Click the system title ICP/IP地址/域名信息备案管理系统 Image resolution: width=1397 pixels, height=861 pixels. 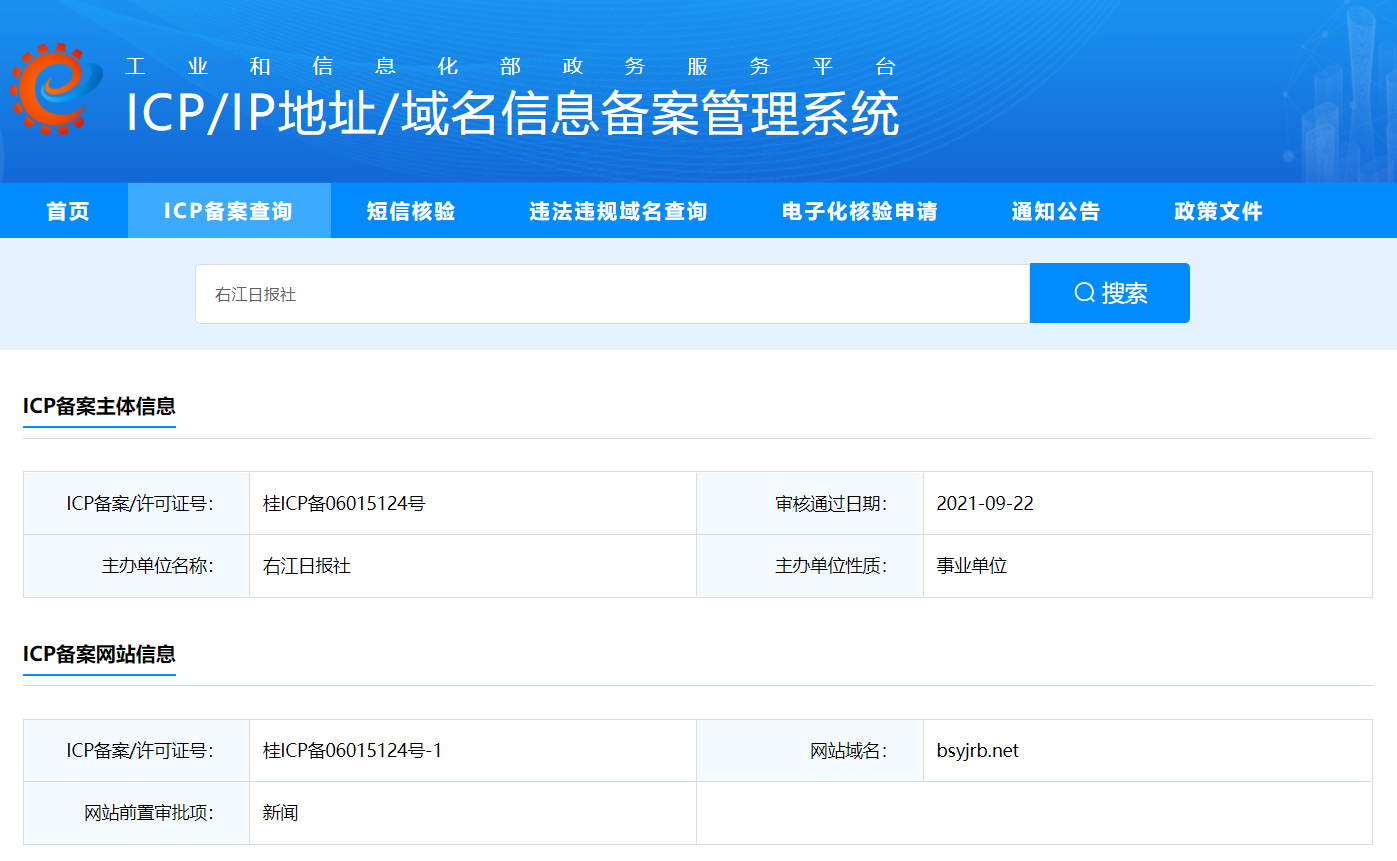(512, 113)
